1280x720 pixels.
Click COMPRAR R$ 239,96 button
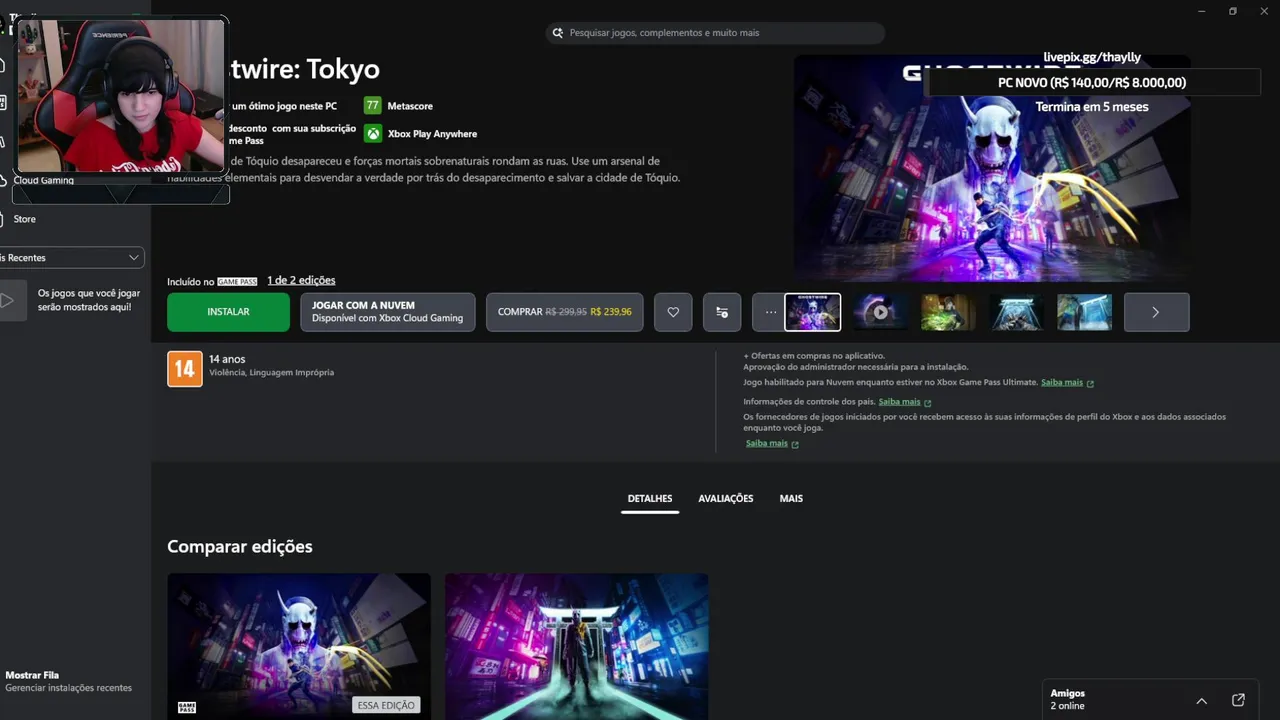(565, 312)
